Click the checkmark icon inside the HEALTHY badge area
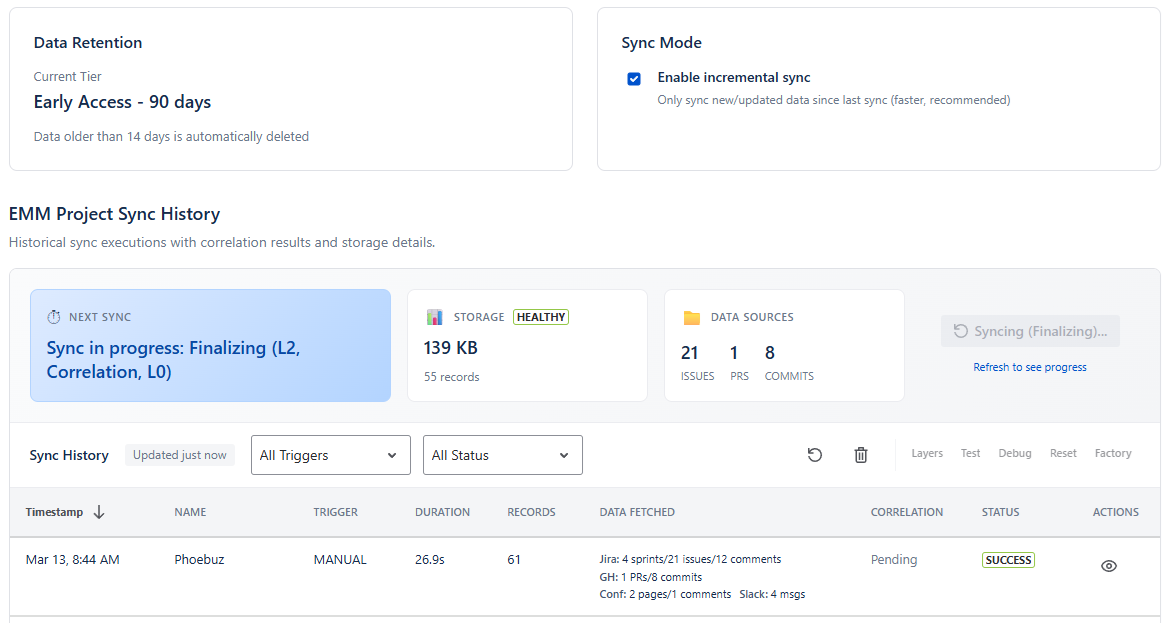The width and height of the screenshot is (1169, 623). 540,316
